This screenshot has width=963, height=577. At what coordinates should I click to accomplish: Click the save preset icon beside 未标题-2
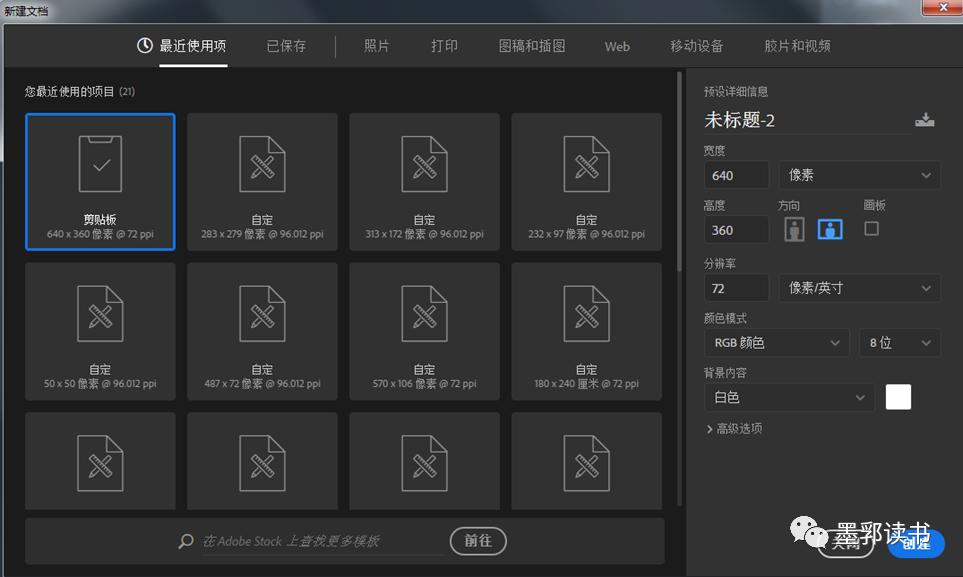925,119
